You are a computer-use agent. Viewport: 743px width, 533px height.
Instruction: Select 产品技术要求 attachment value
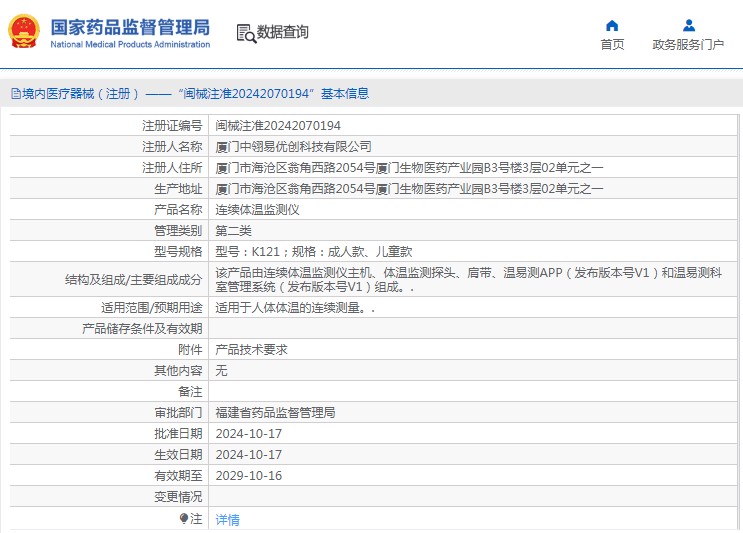[x=251, y=350]
